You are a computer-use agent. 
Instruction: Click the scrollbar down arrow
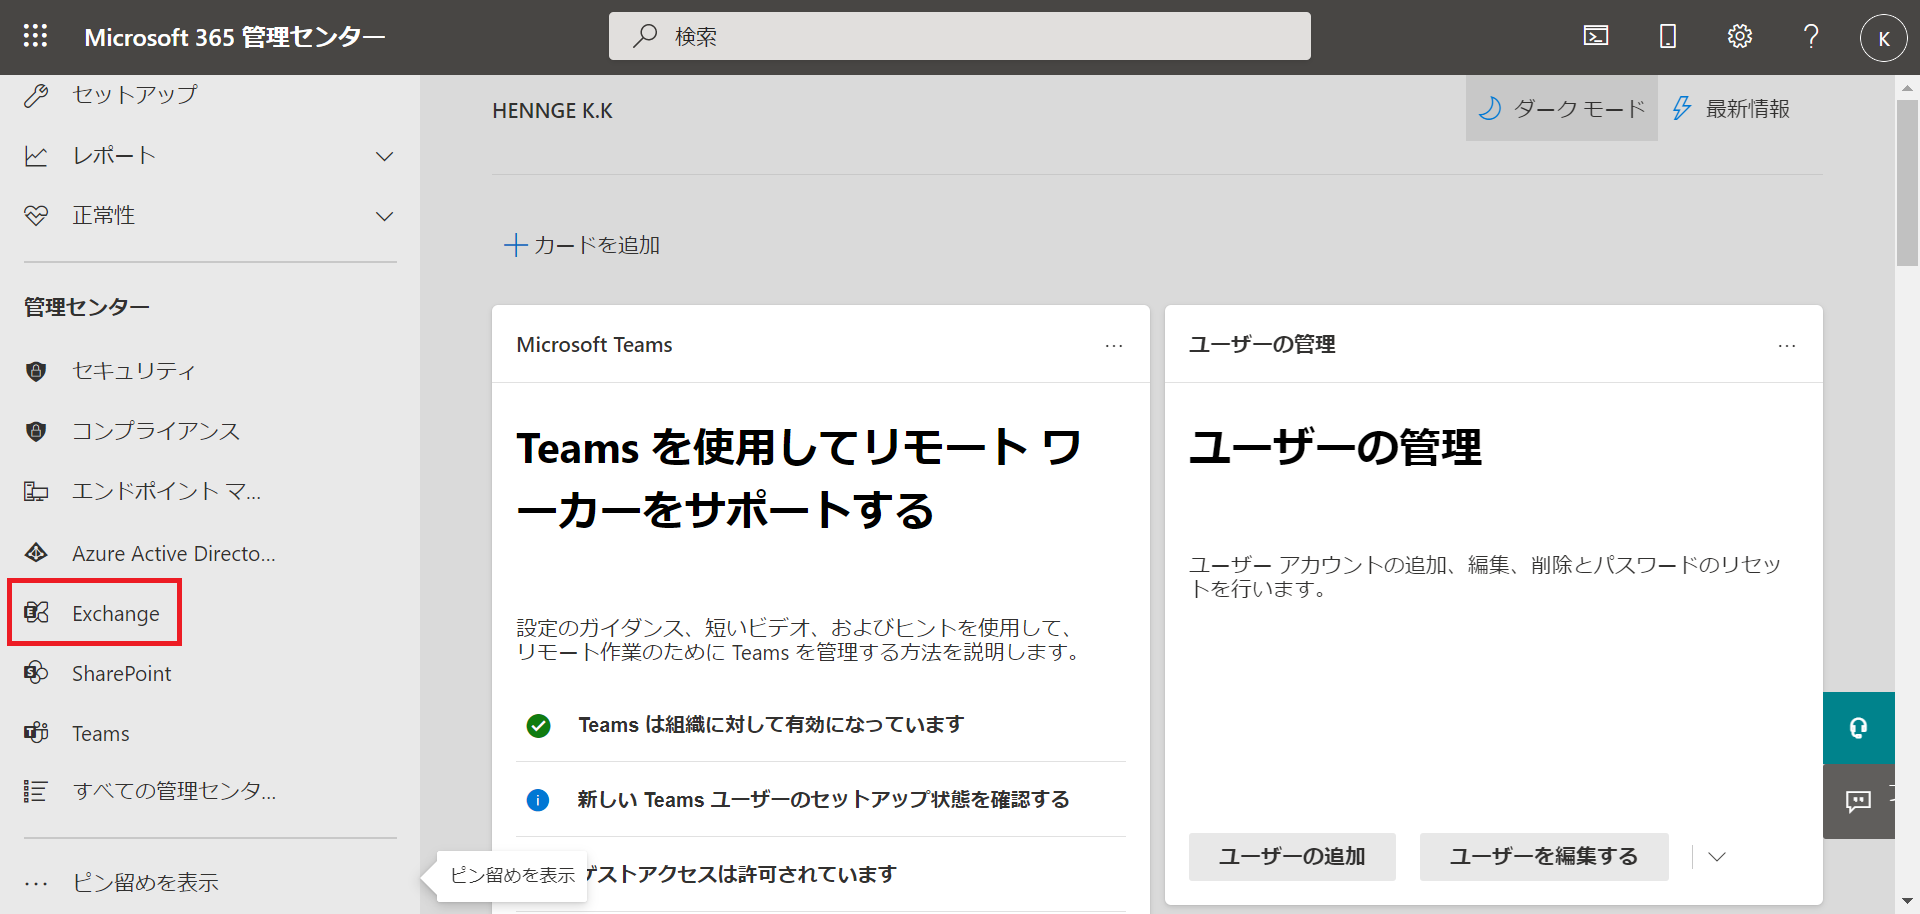click(x=1907, y=902)
